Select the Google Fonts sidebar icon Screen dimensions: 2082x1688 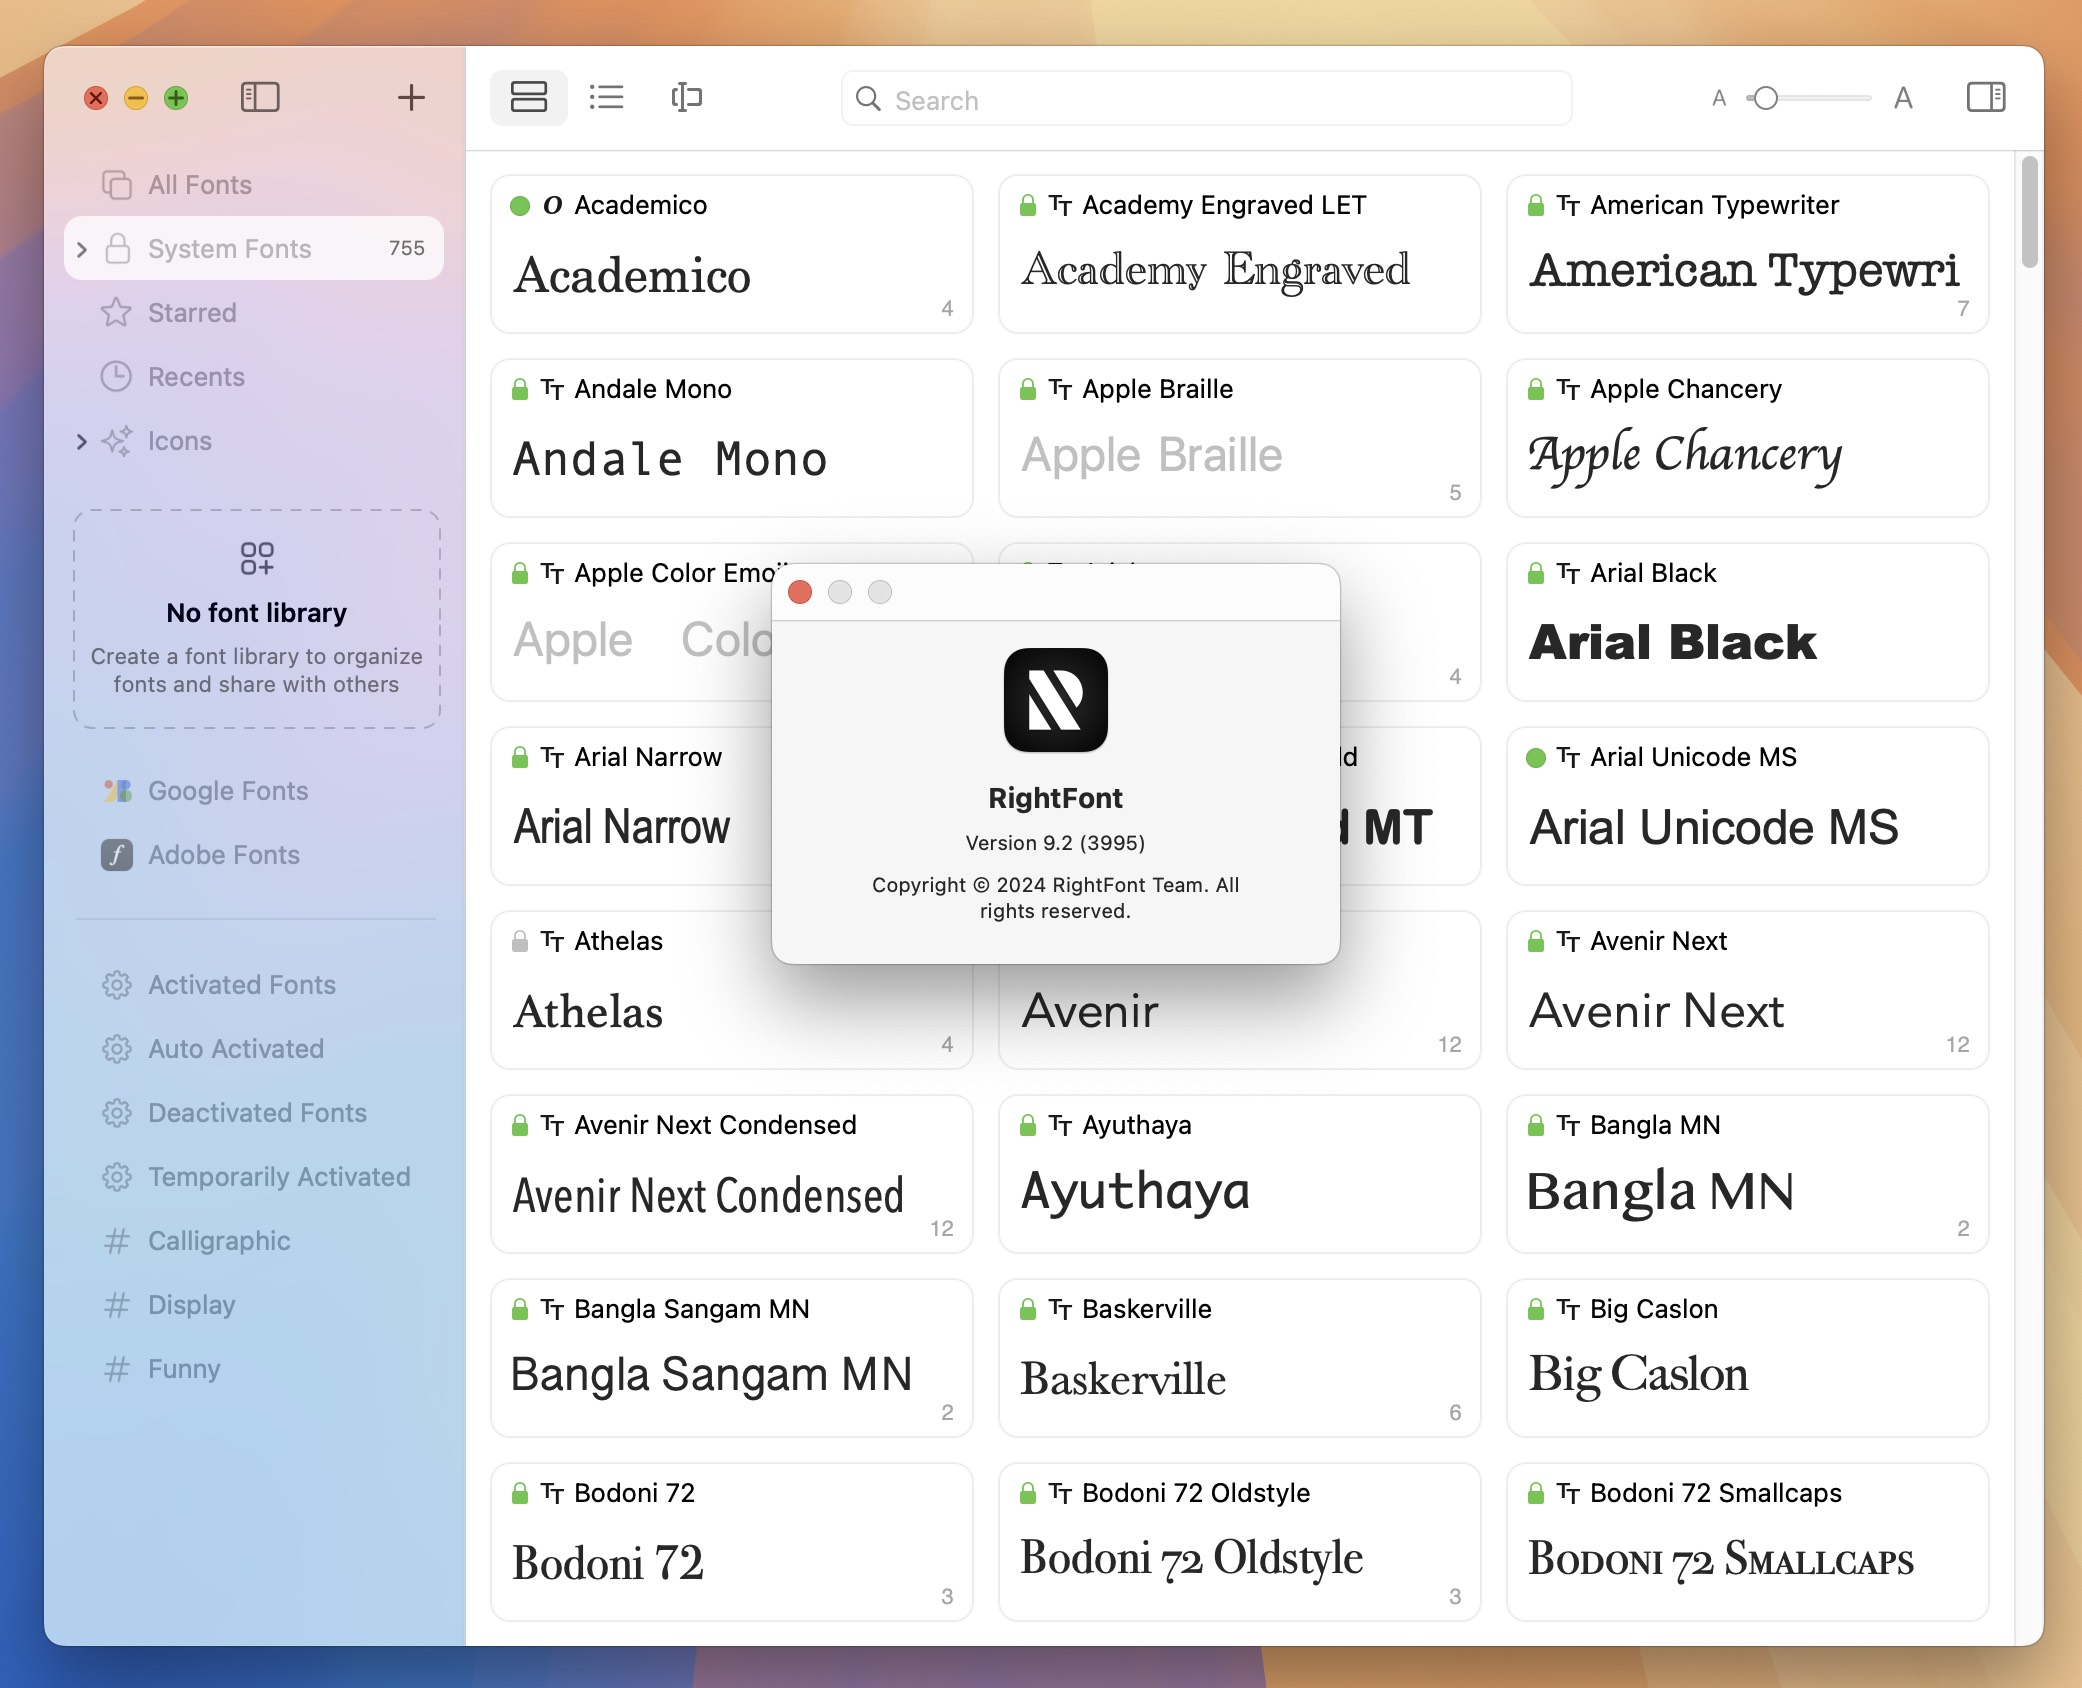(x=115, y=789)
